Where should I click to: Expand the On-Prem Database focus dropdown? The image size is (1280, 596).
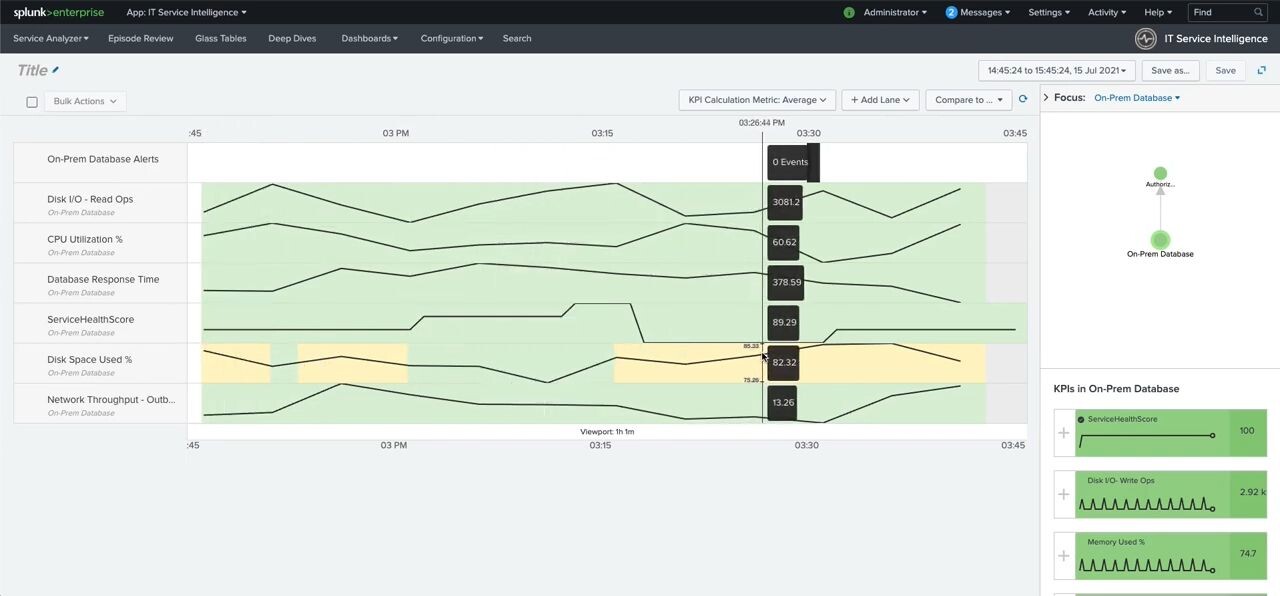(x=1136, y=97)
